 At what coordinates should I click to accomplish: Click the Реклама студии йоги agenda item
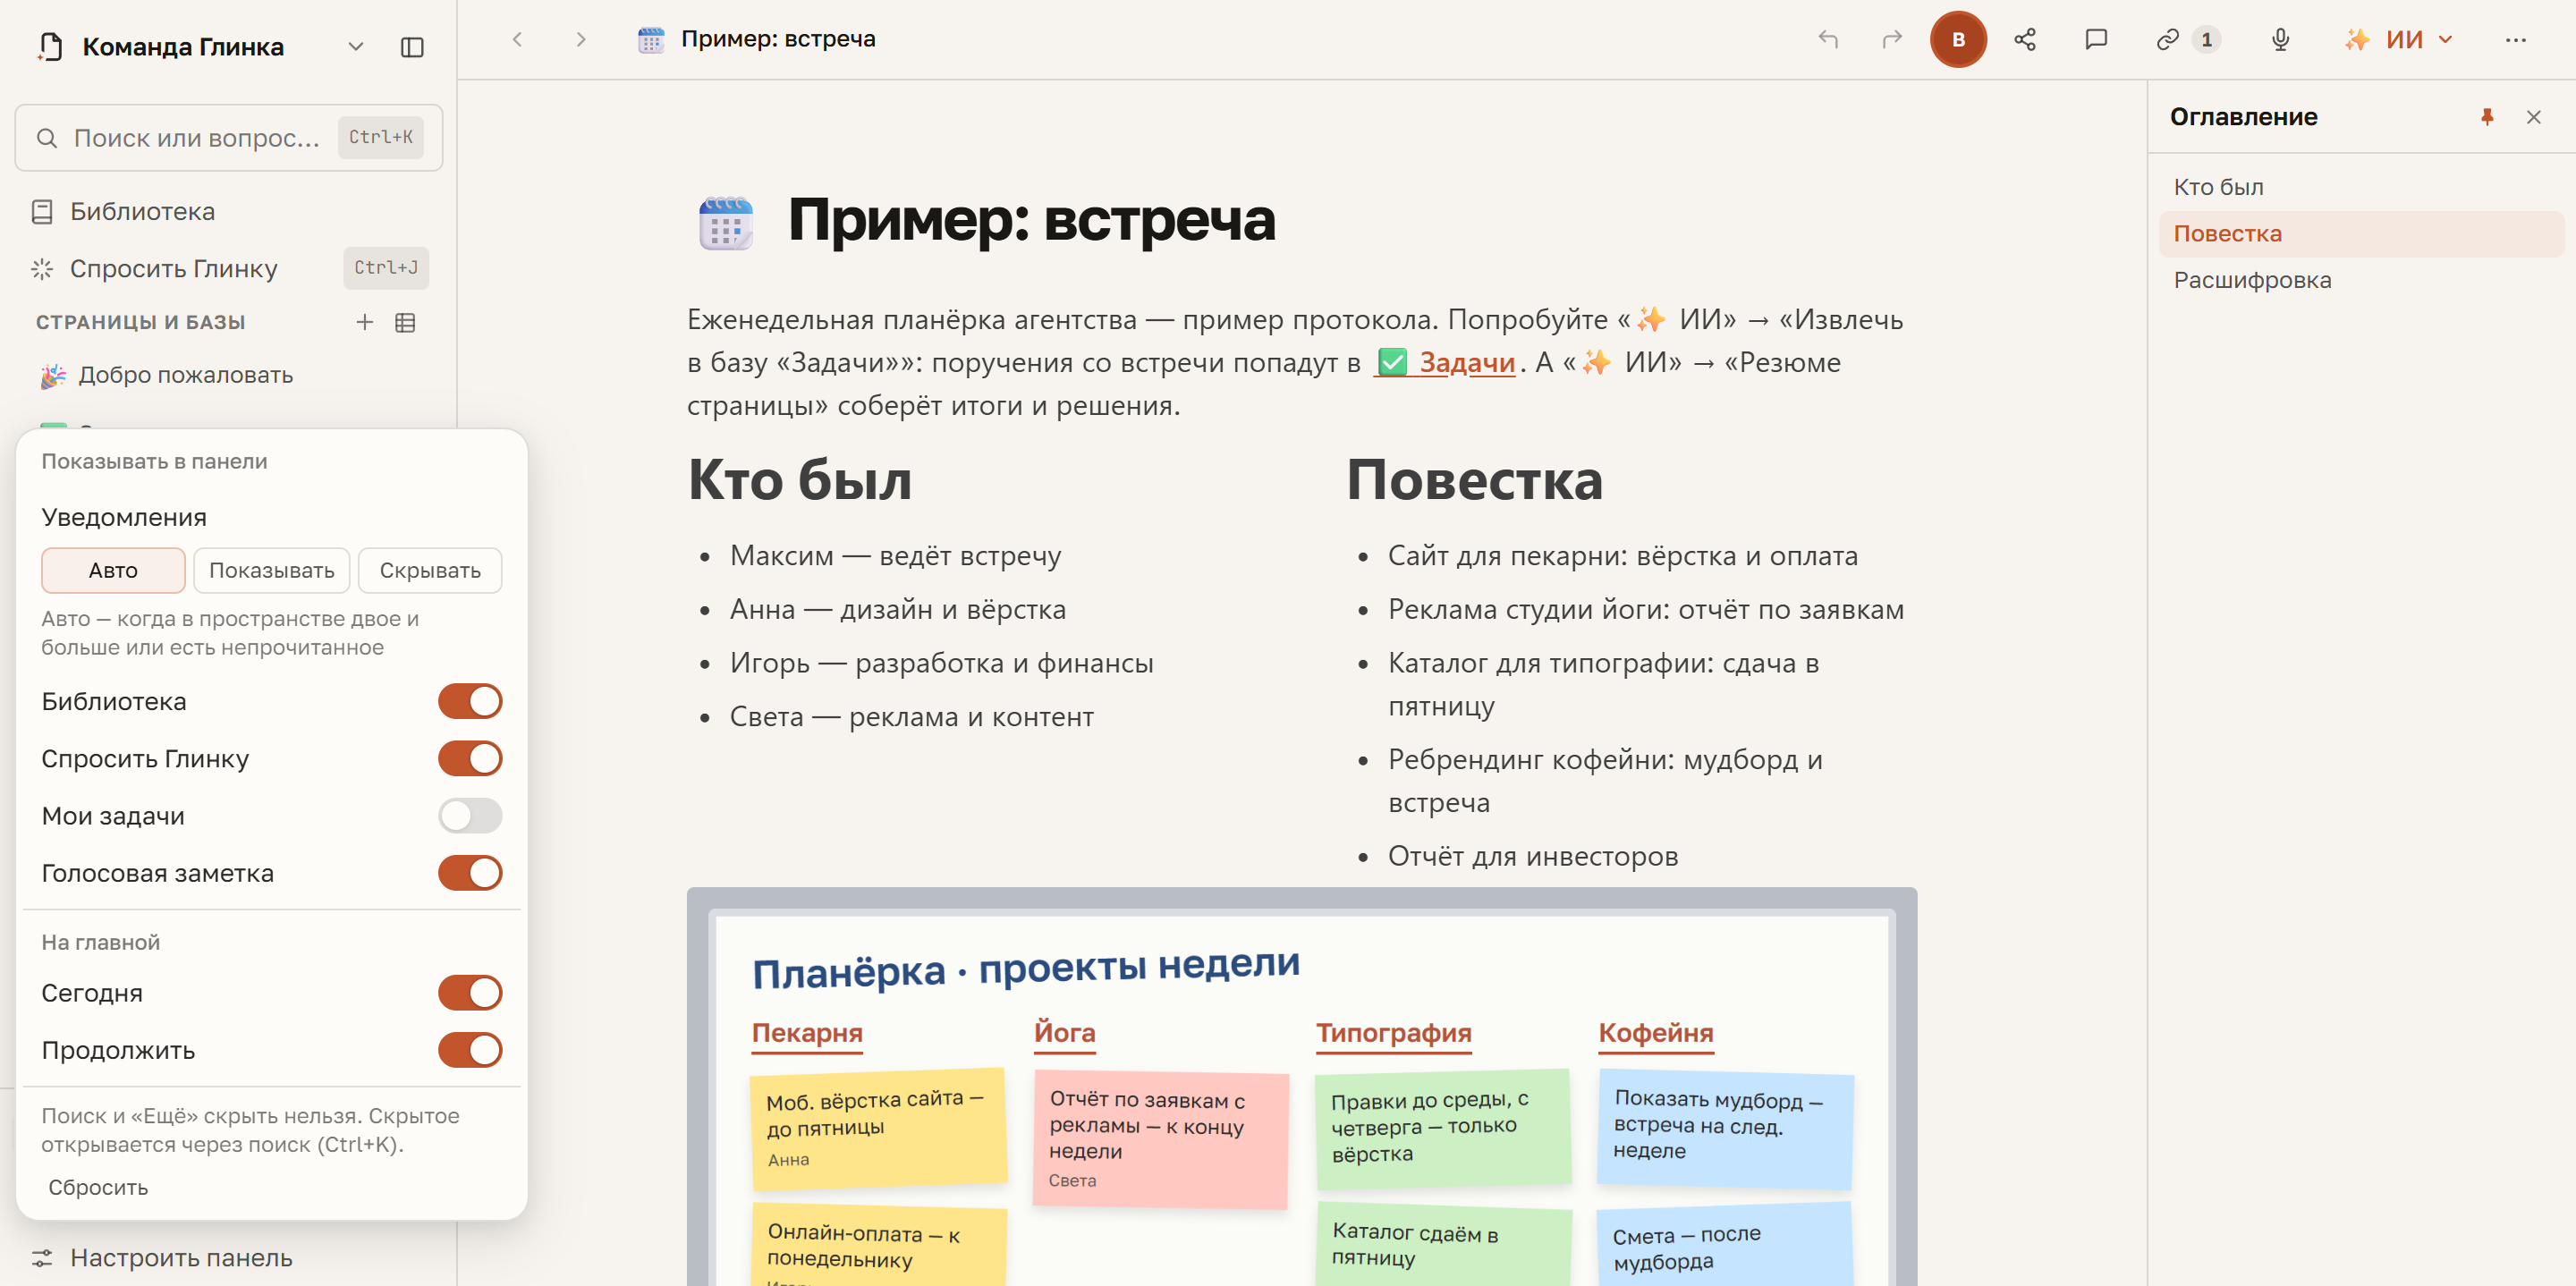click(x=1645, y=610)
